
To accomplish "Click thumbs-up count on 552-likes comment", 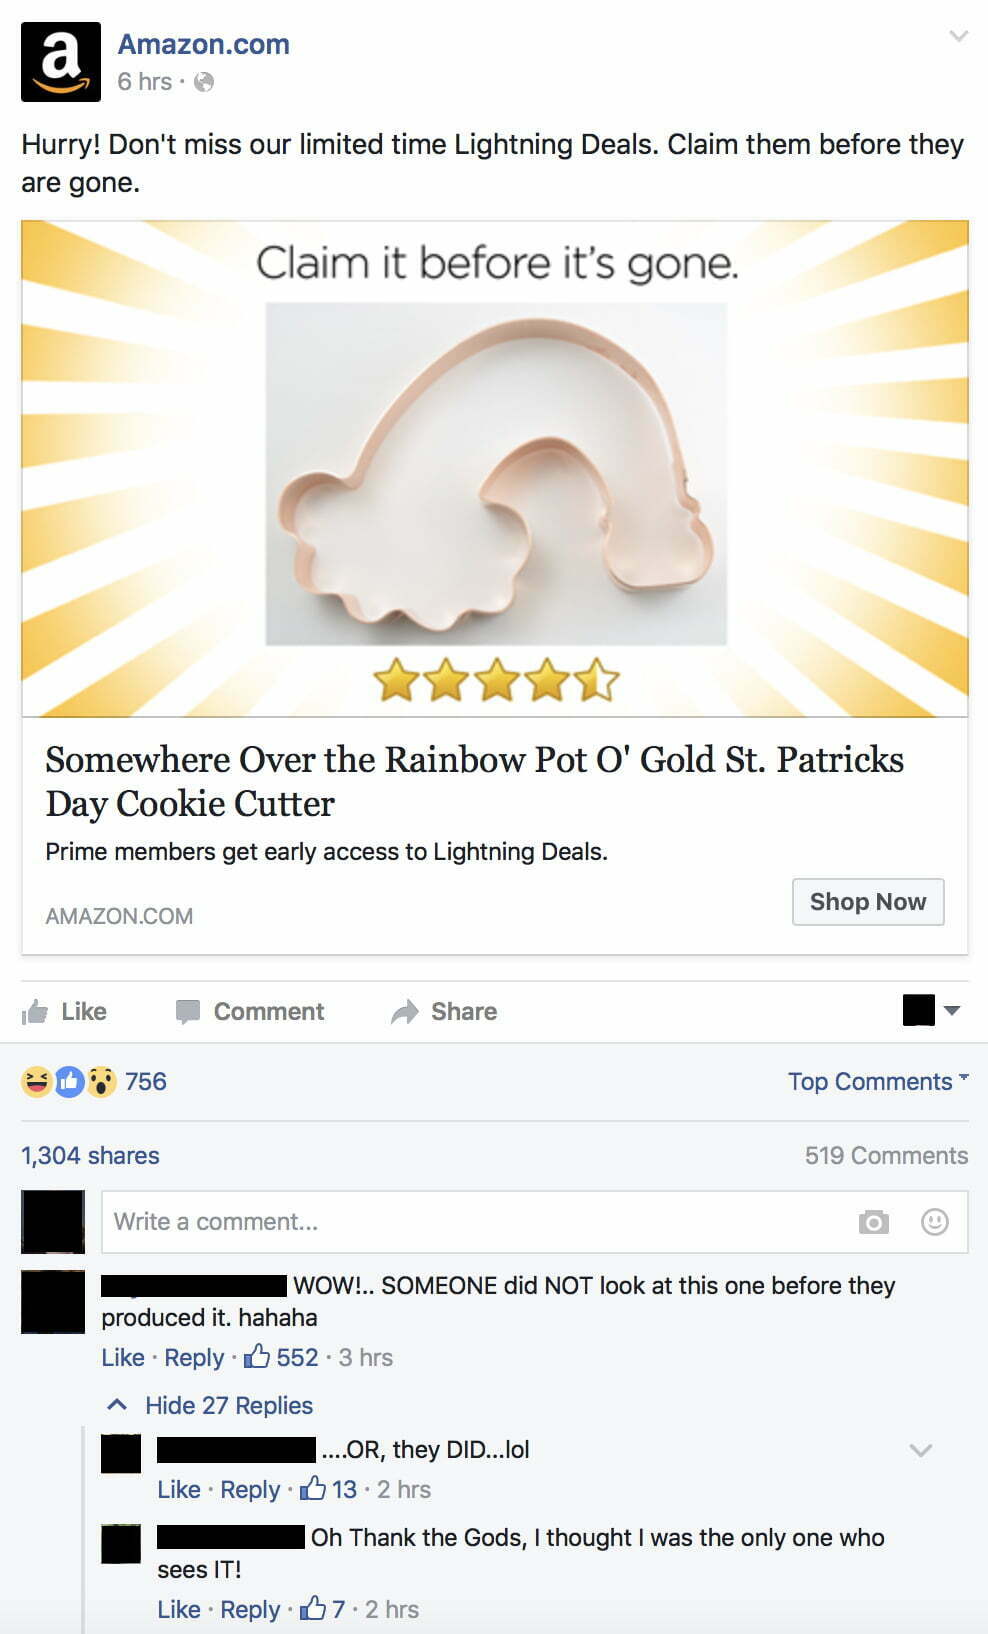I will [282, 1357].
